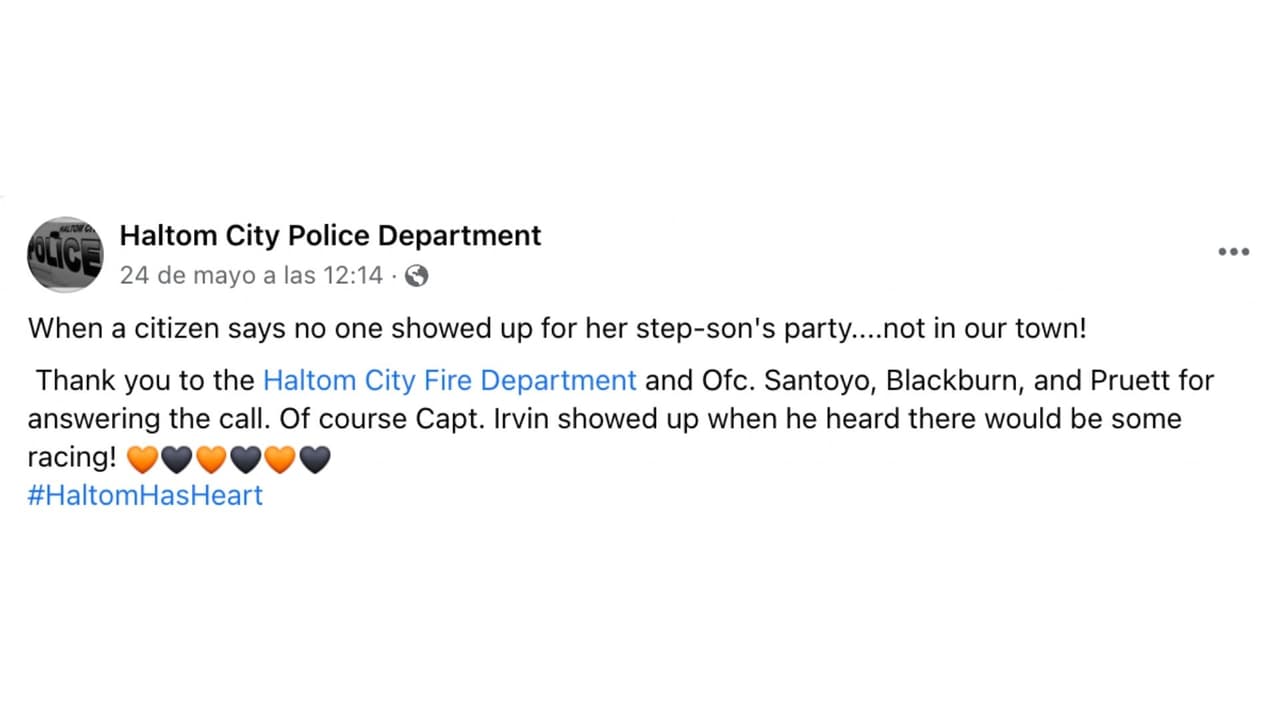1280x720 pixels.
Task: Visit the Haltom City Fire Department link
Action: pos(449,381)
